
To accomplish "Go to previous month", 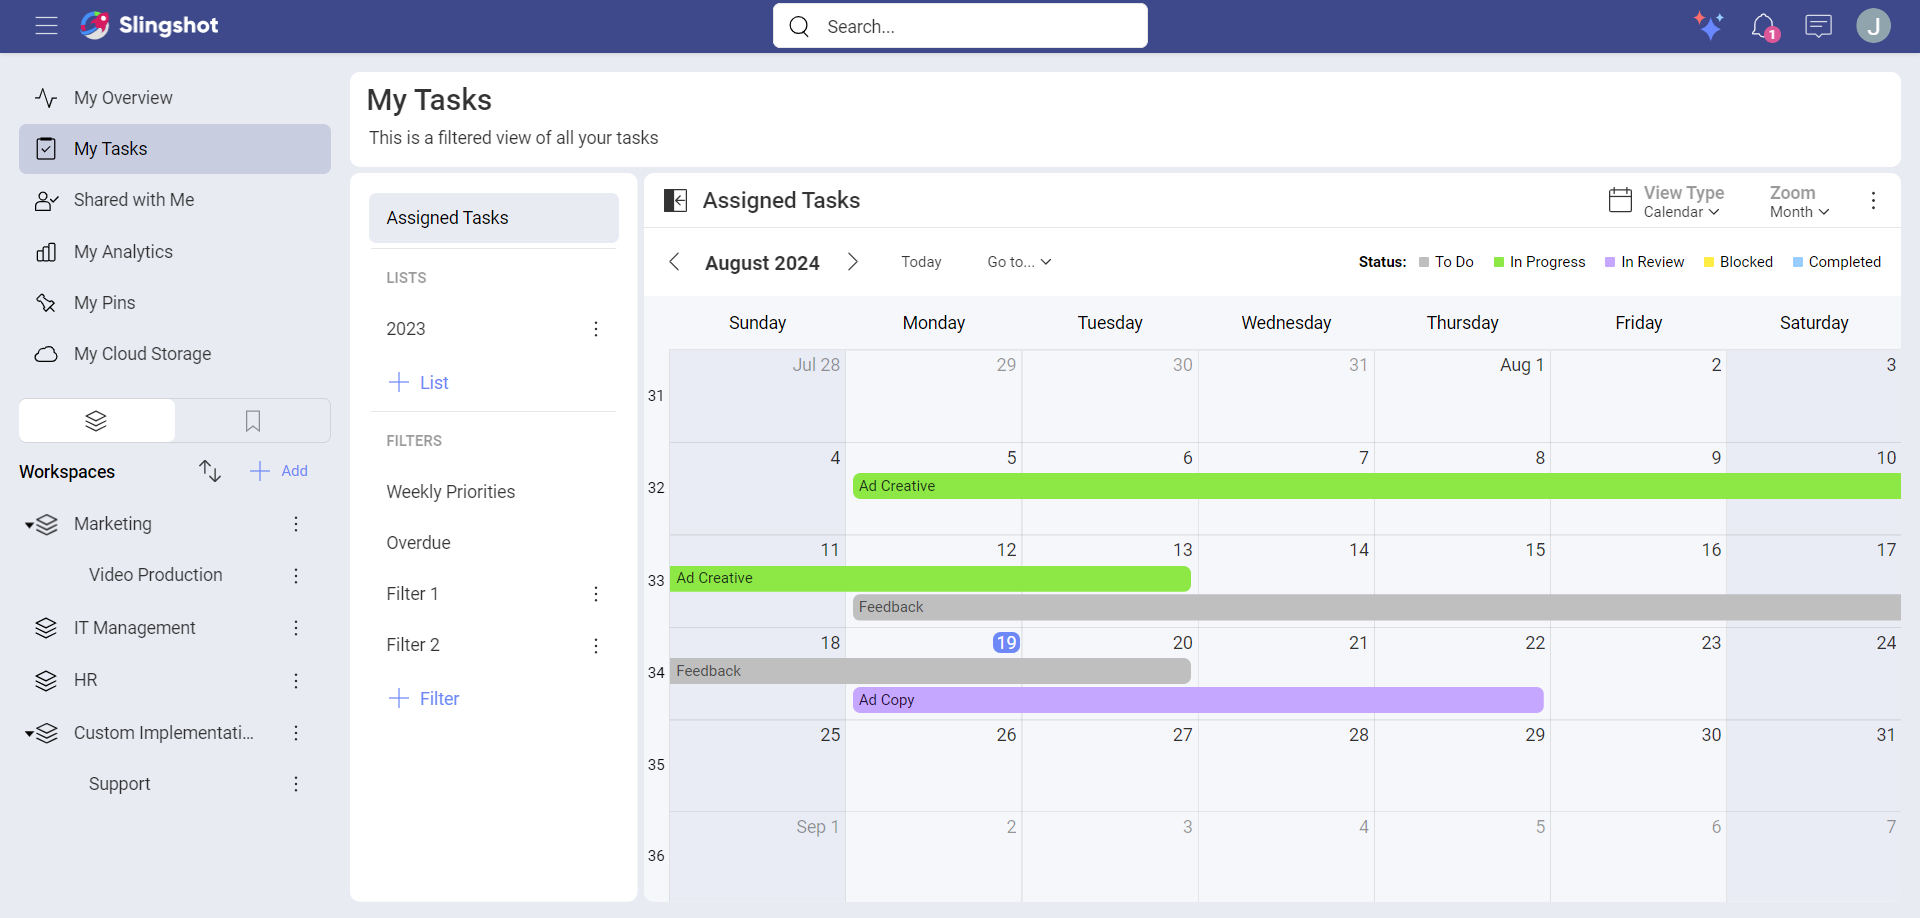I will [x=674, y=262].
